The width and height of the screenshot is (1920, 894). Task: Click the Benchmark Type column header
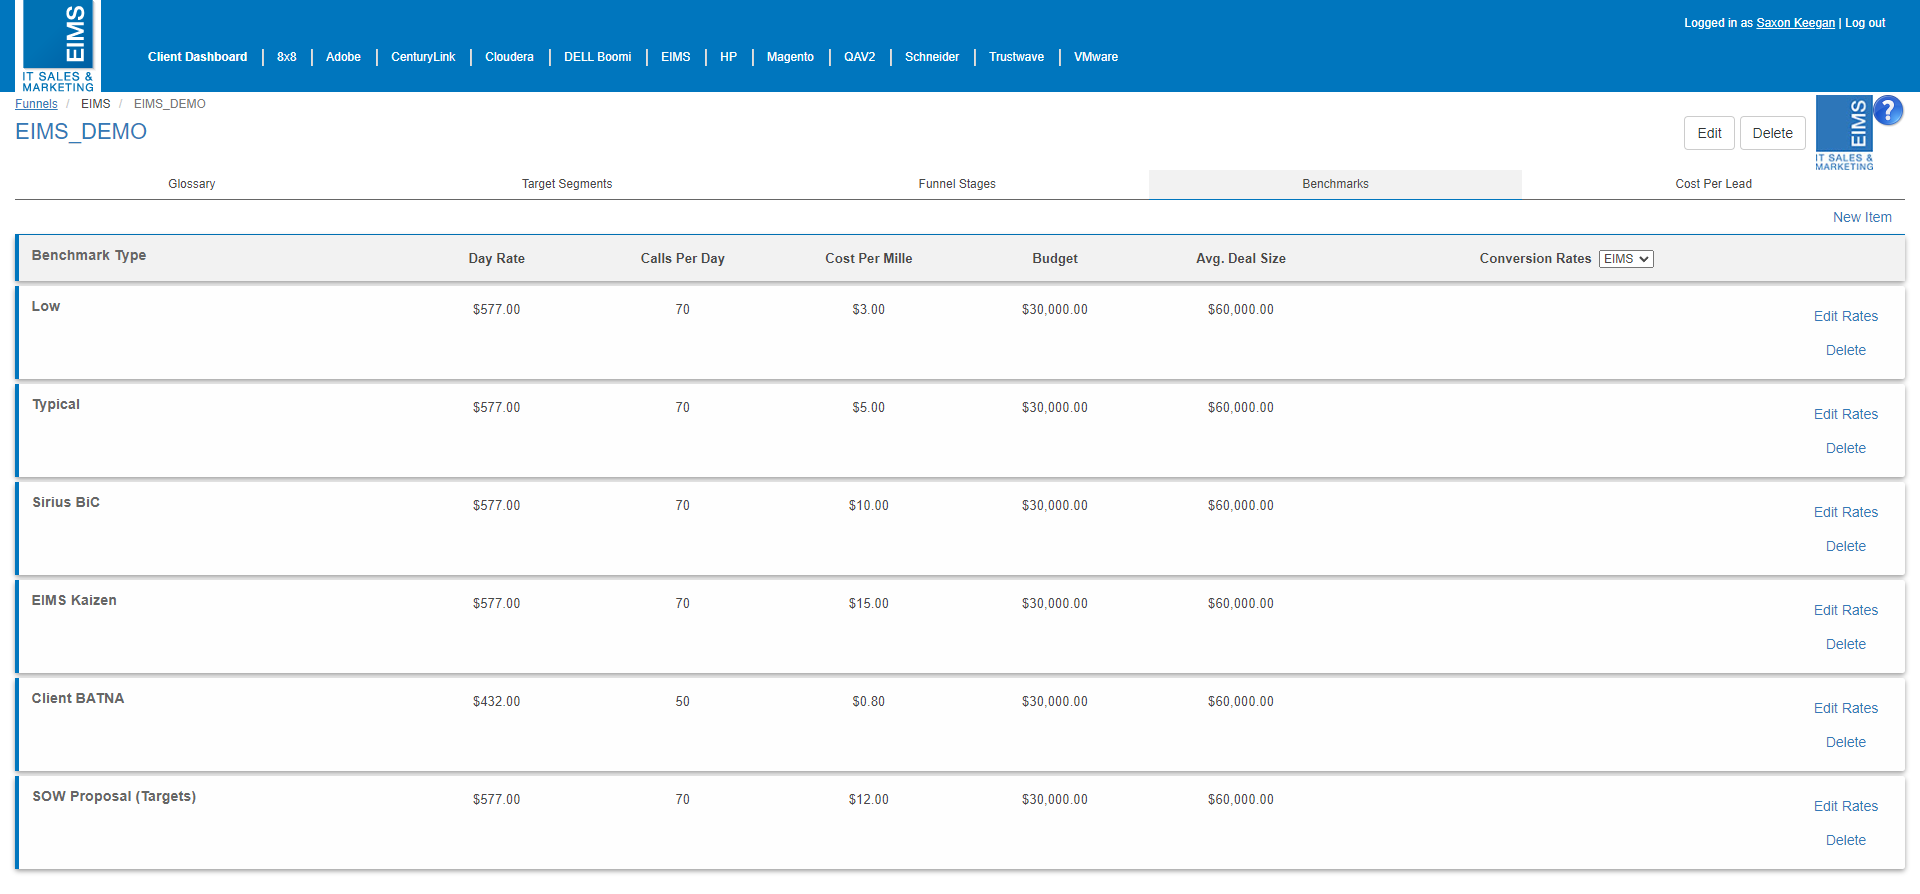(89, 255)
